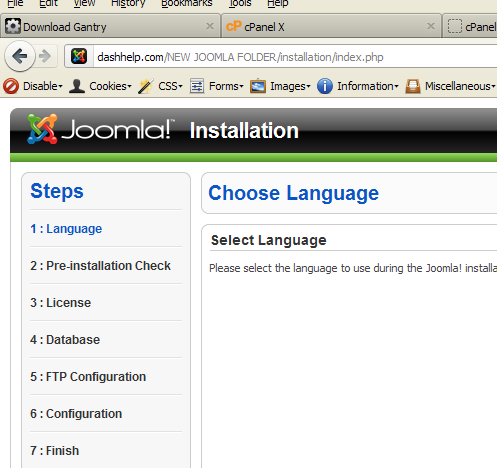Click the browser Back arrow button
Screen dimensions: 497x468
click(20, 56)
